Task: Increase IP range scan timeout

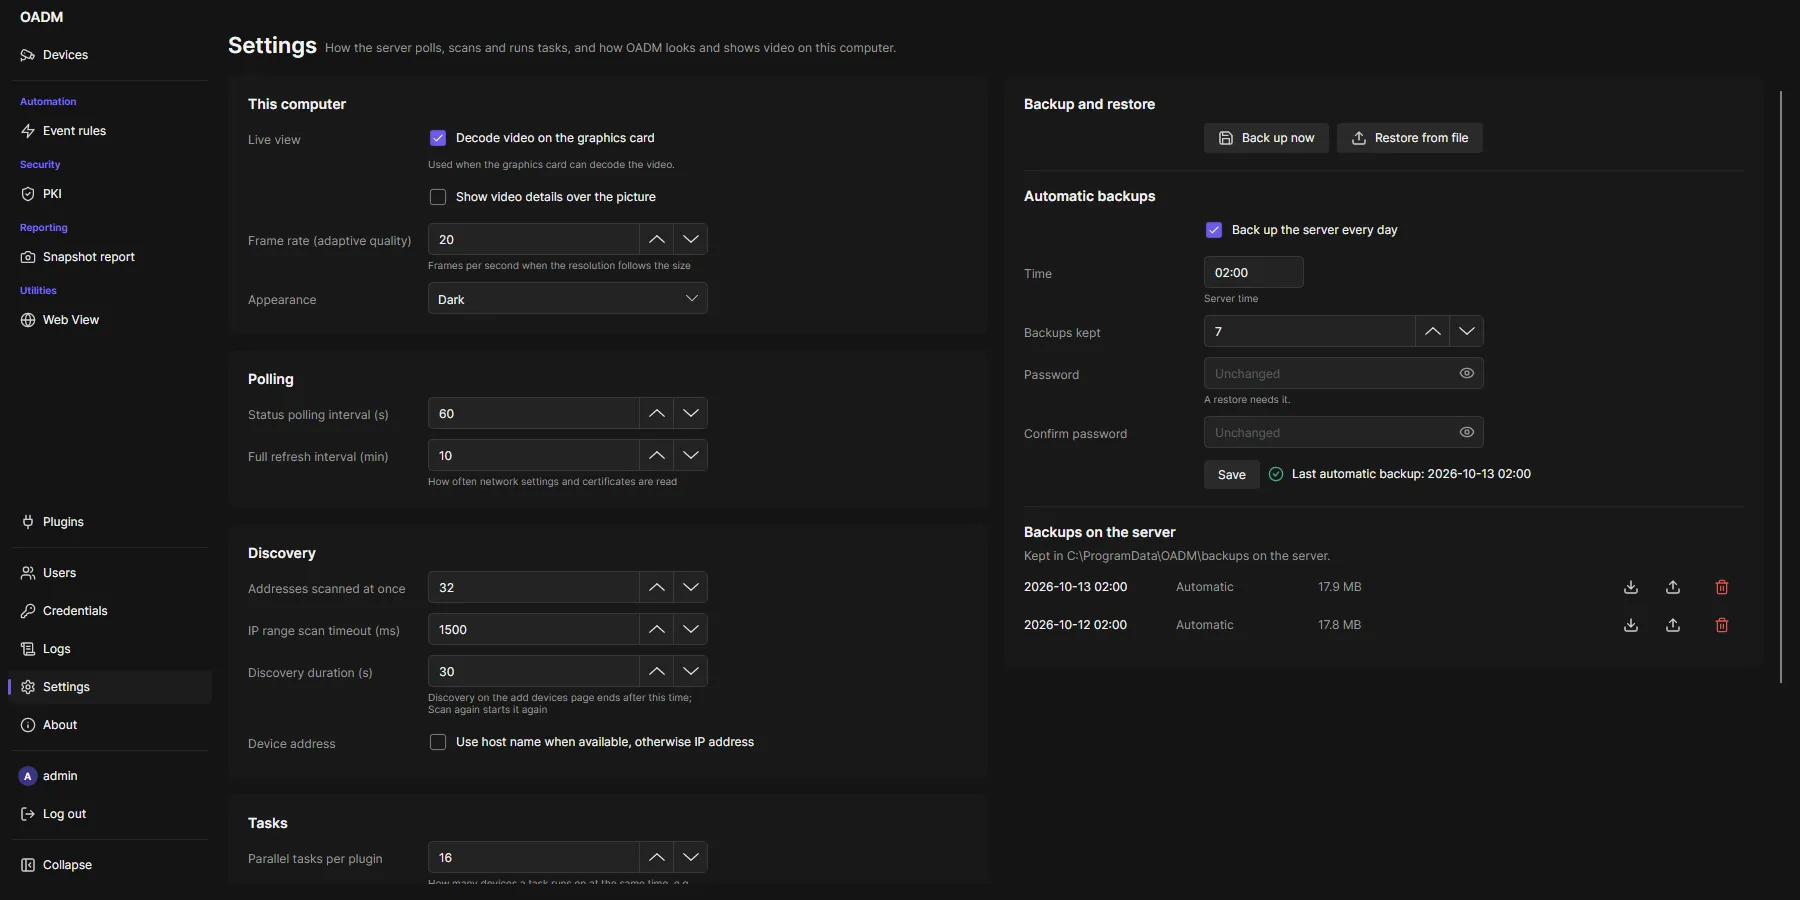Action: click(x=656, y=629)
